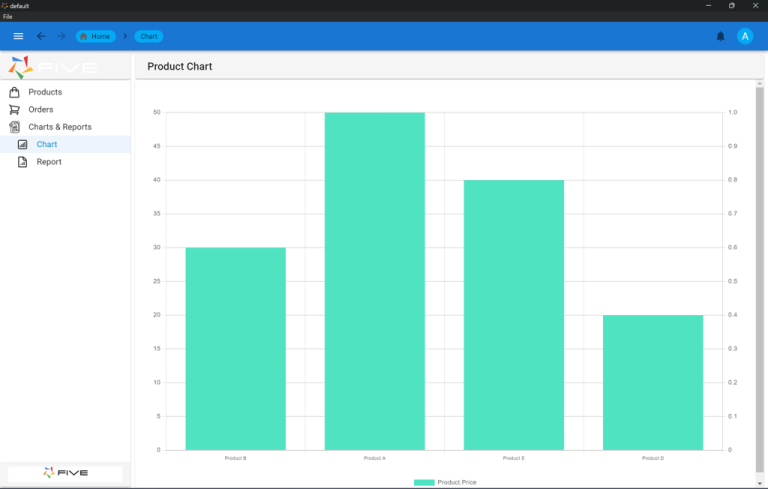
Task: Go to the Home breadcrumb
Action: [96, 36]
